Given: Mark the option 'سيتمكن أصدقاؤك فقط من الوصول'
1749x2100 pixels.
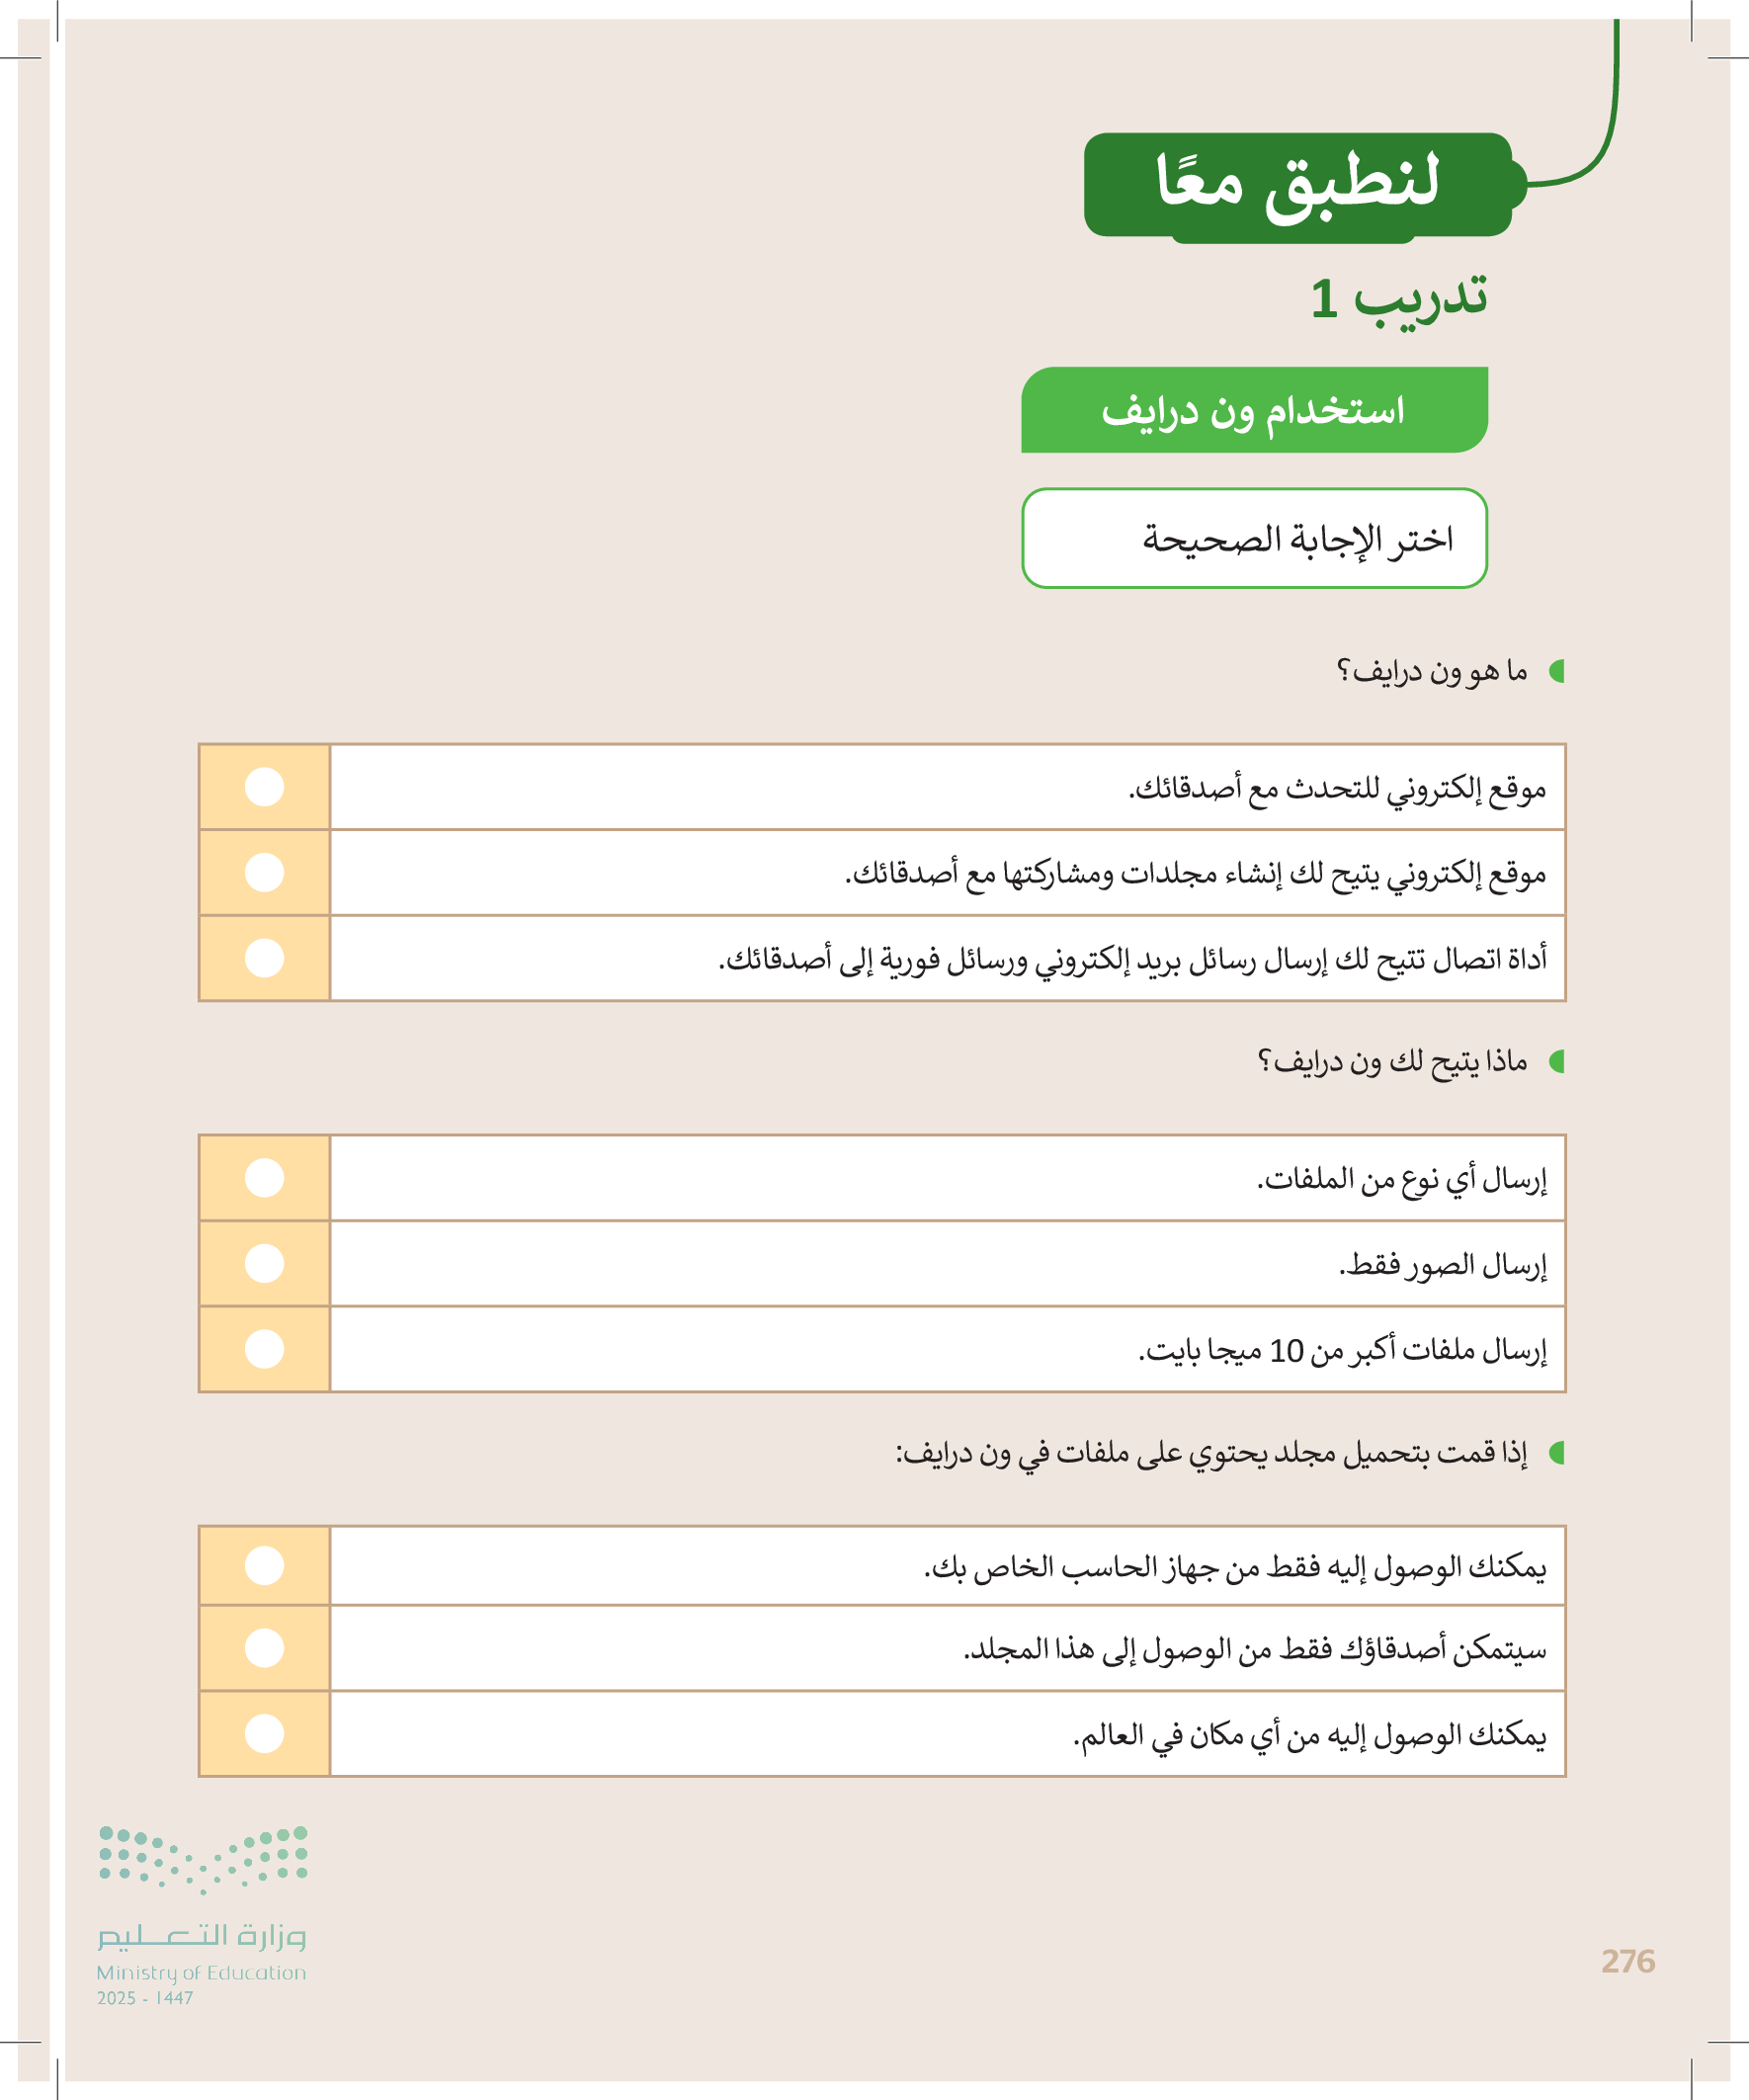Looking at the screenshot, I should (264, 1648).
